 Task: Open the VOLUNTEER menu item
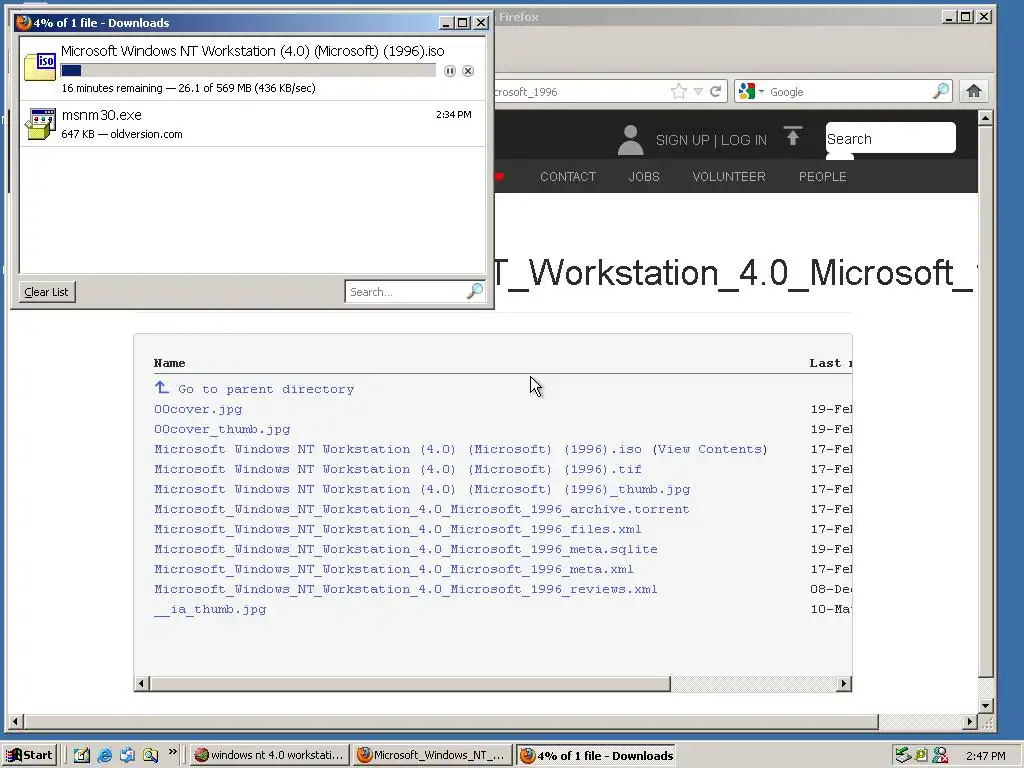pos(729,176)
